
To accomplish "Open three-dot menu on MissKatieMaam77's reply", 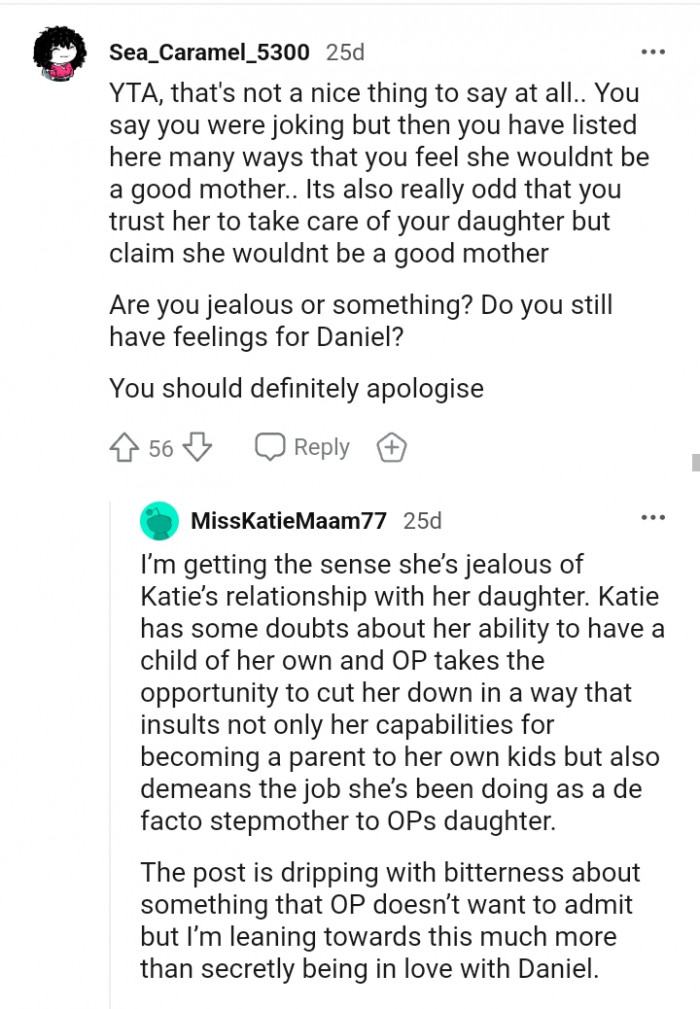I will coord(652,518).
